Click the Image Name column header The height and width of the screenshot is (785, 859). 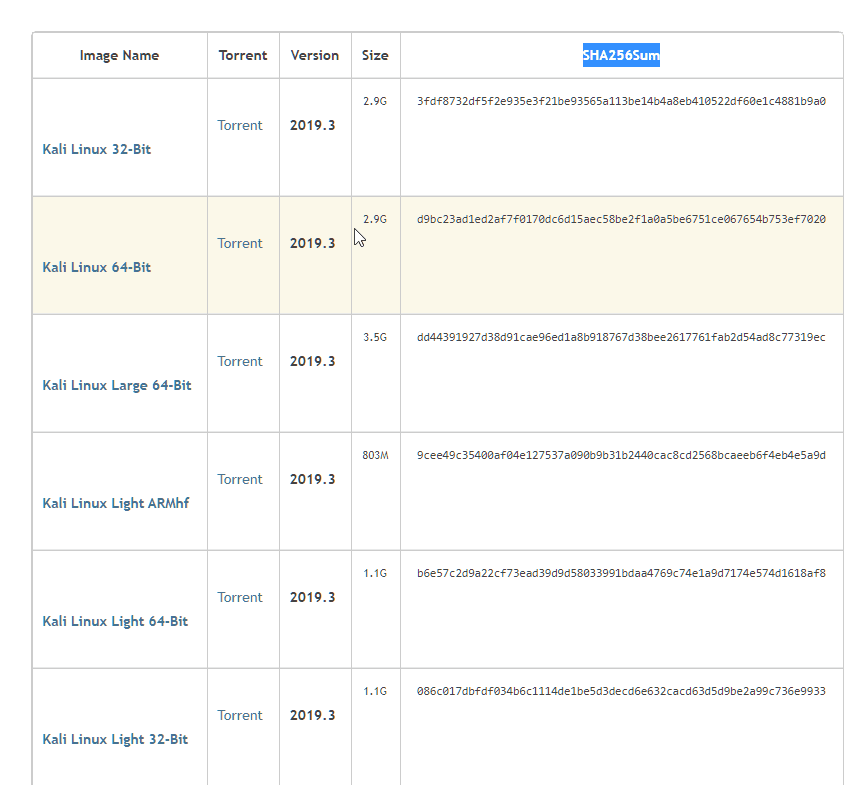coord(119,55)
